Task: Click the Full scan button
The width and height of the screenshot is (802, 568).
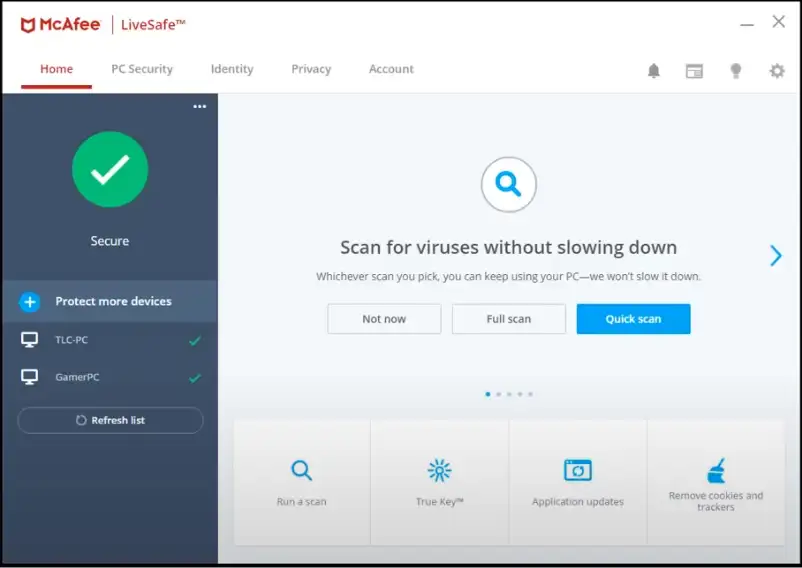Action: tap(508, 319)
